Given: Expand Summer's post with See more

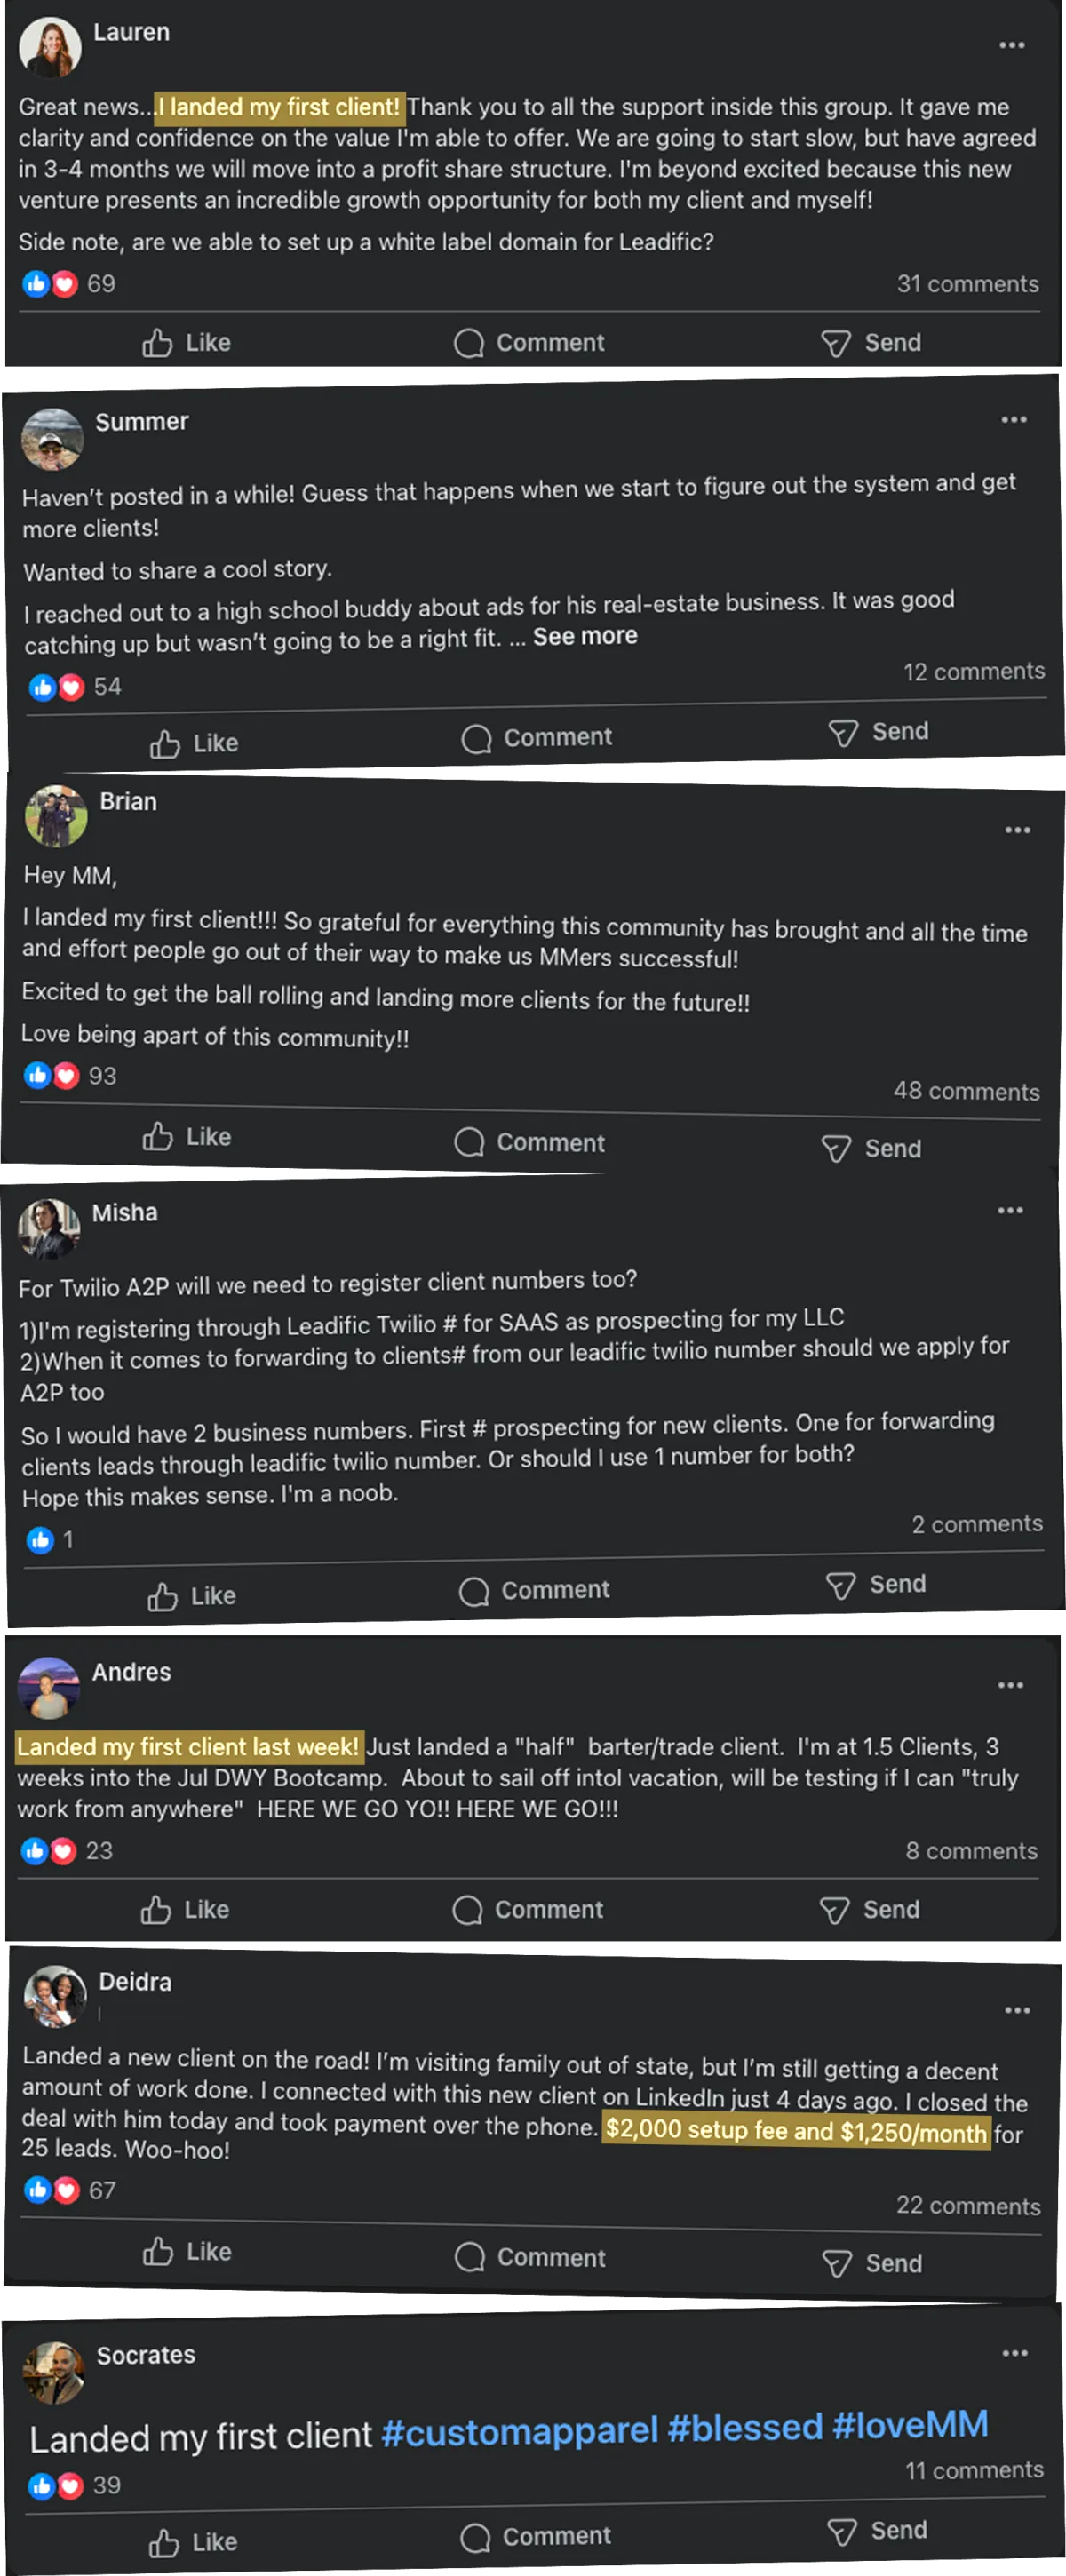Looking at the screenshot, I should [585, 636].
